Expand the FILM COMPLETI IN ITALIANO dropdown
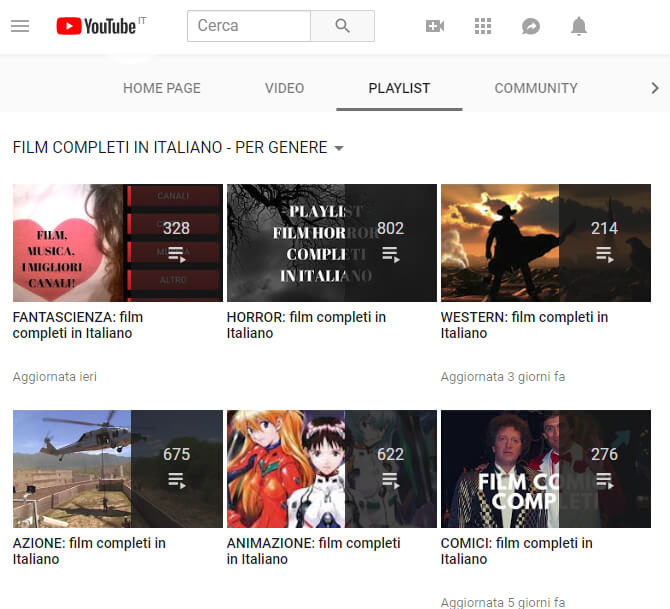The image size is (670, 609). [178, 147]
